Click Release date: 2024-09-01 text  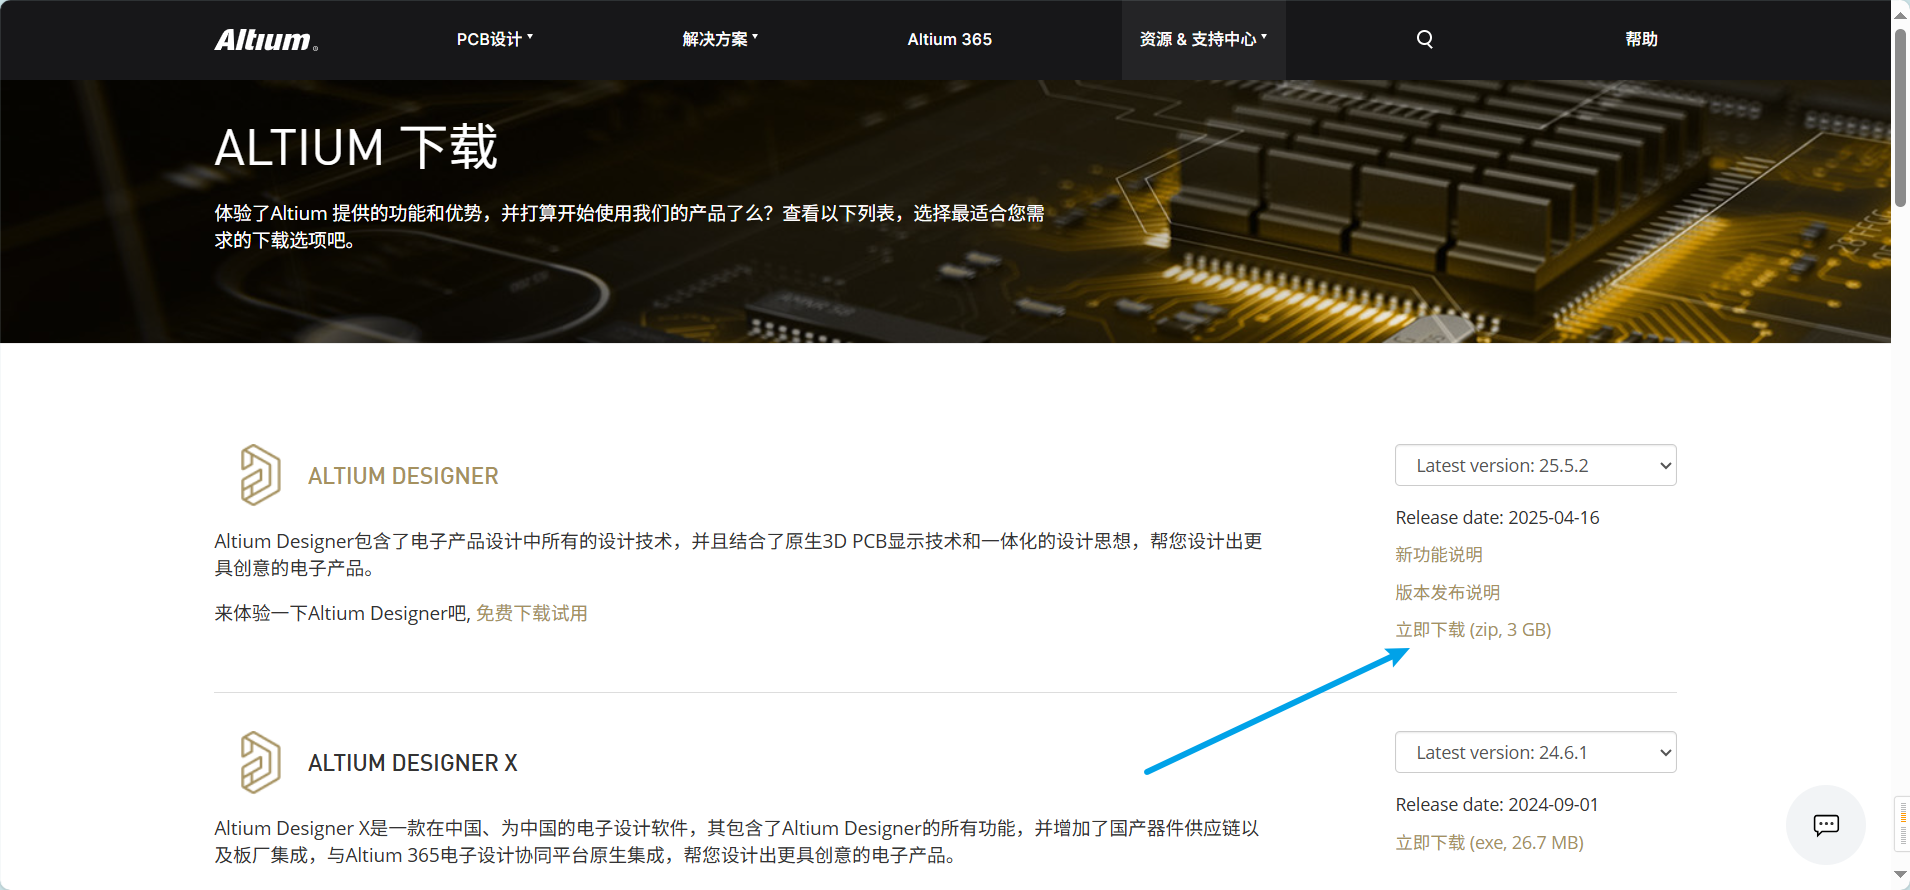point(1497,804)
